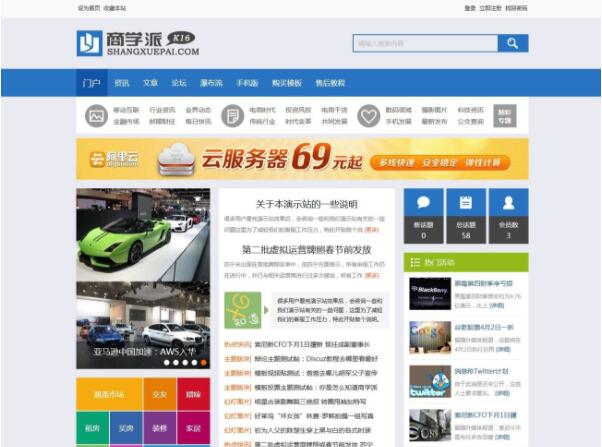The image size is (602, 447).
Task: Open the 商学派 site logo
Action: point(138,43)
